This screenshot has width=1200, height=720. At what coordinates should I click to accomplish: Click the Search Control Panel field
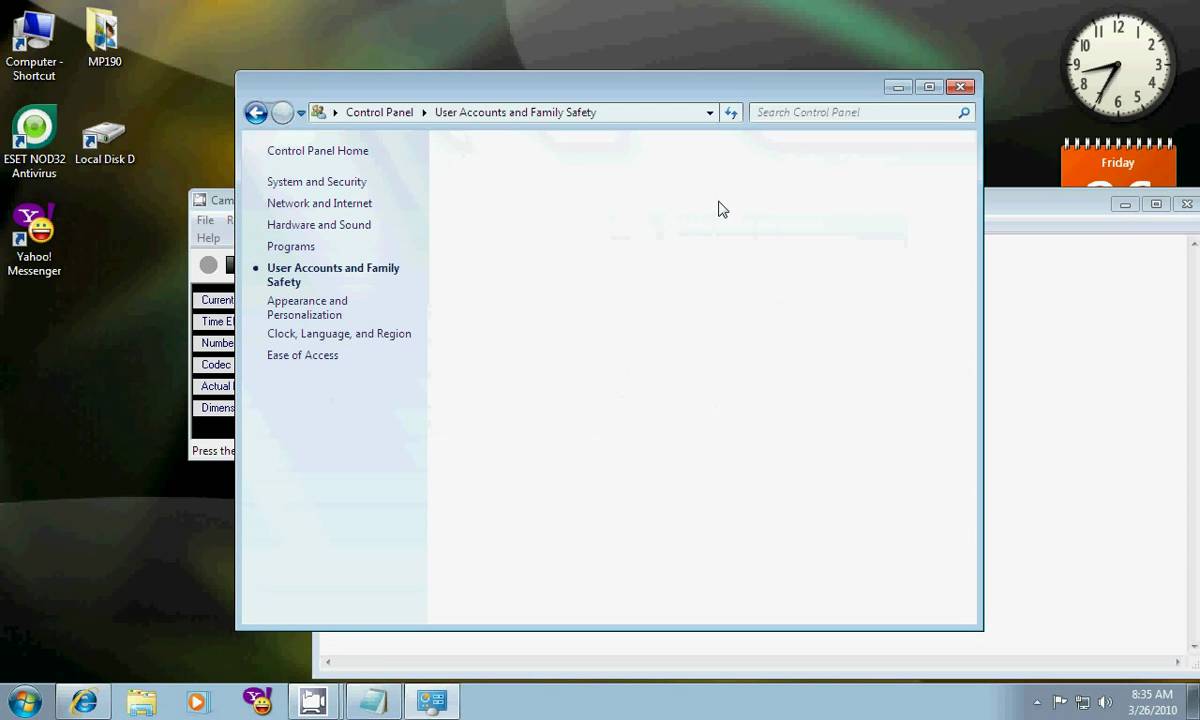tap(853, 113)
